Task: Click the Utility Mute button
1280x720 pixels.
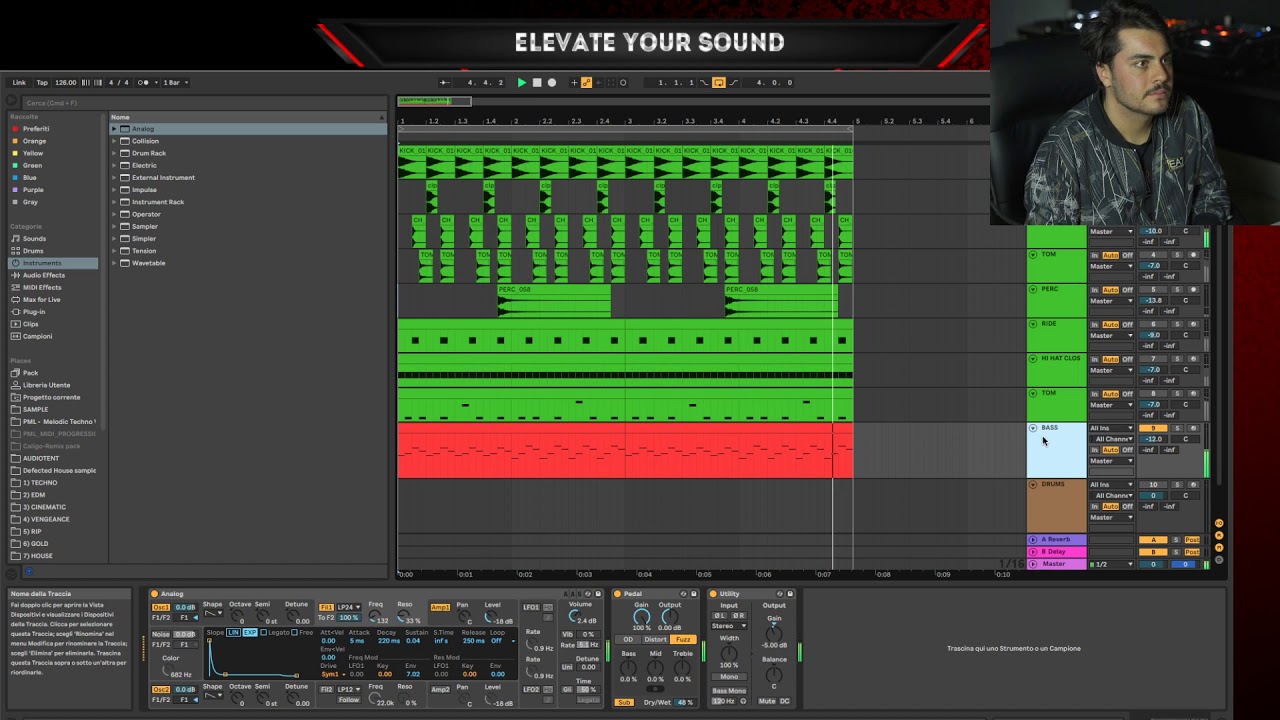Action: pos(767,701)
